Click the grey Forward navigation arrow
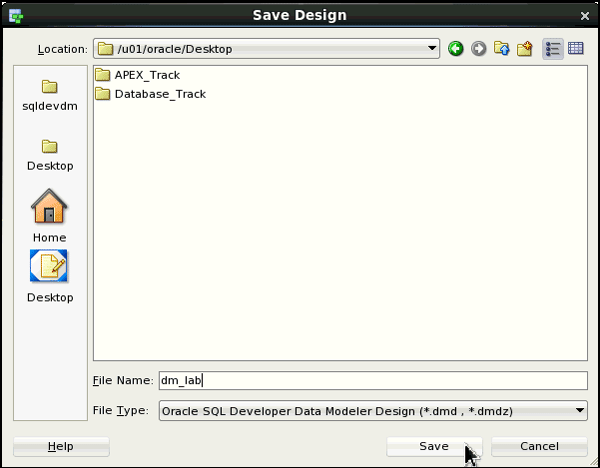600x468 pixels. 478,49
